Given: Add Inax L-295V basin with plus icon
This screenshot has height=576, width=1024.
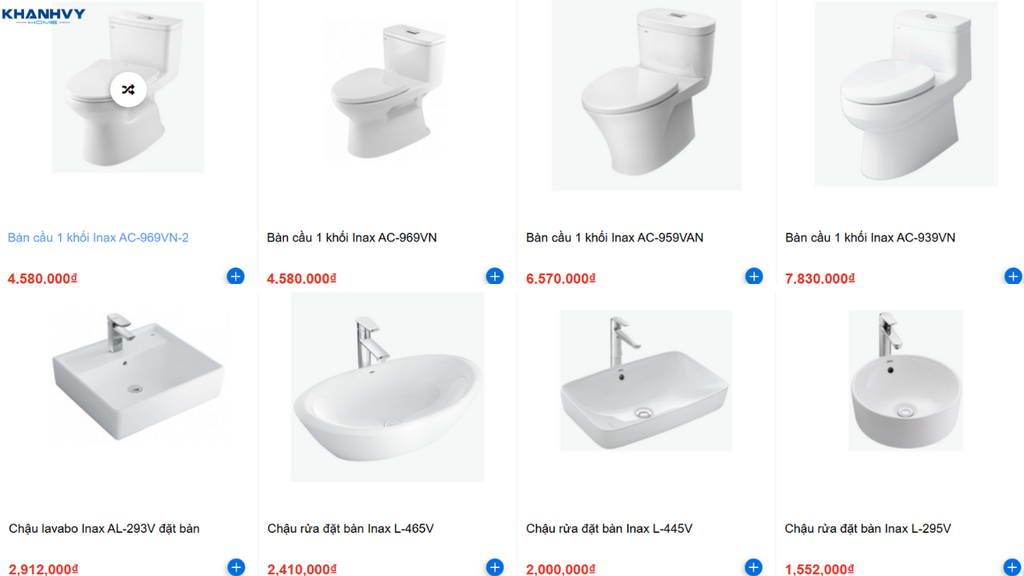Looking at the screenshot, I should (1013, 567).
